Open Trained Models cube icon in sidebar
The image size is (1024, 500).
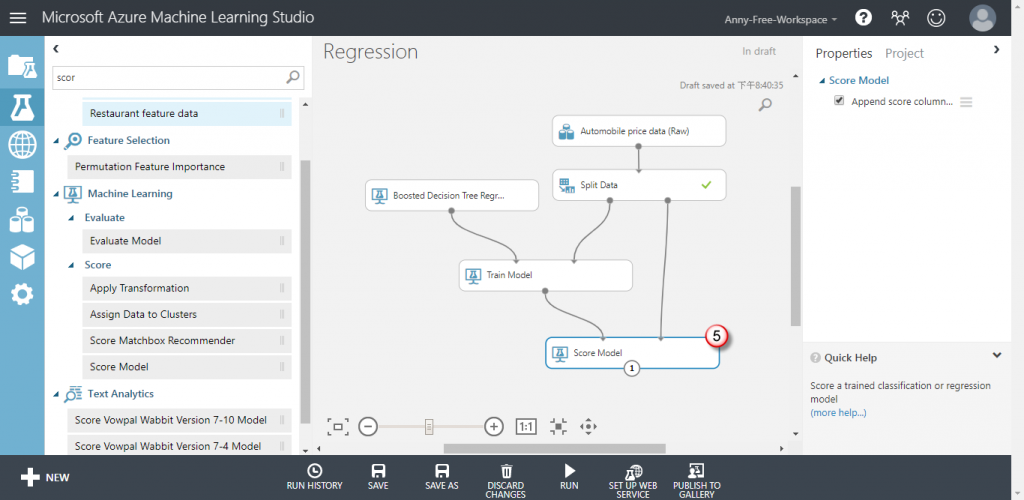click(x=22, y=257)
